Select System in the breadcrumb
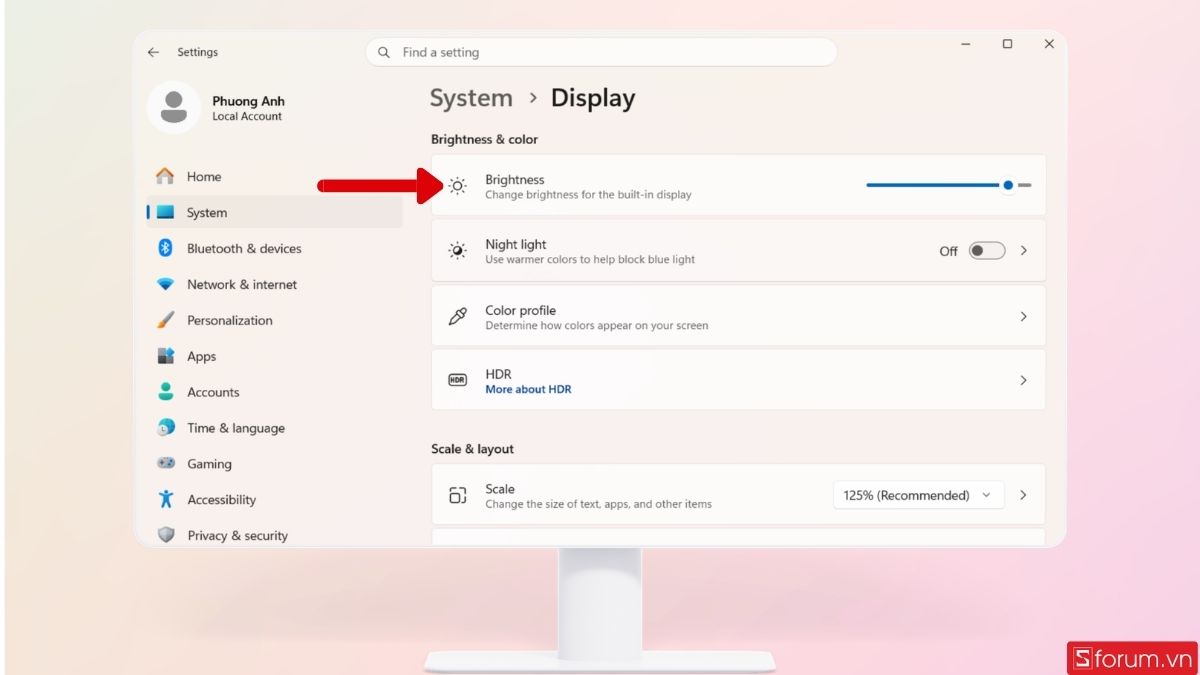The height and width of the screenshot is (675, 1200). click(x=471, y=97)
